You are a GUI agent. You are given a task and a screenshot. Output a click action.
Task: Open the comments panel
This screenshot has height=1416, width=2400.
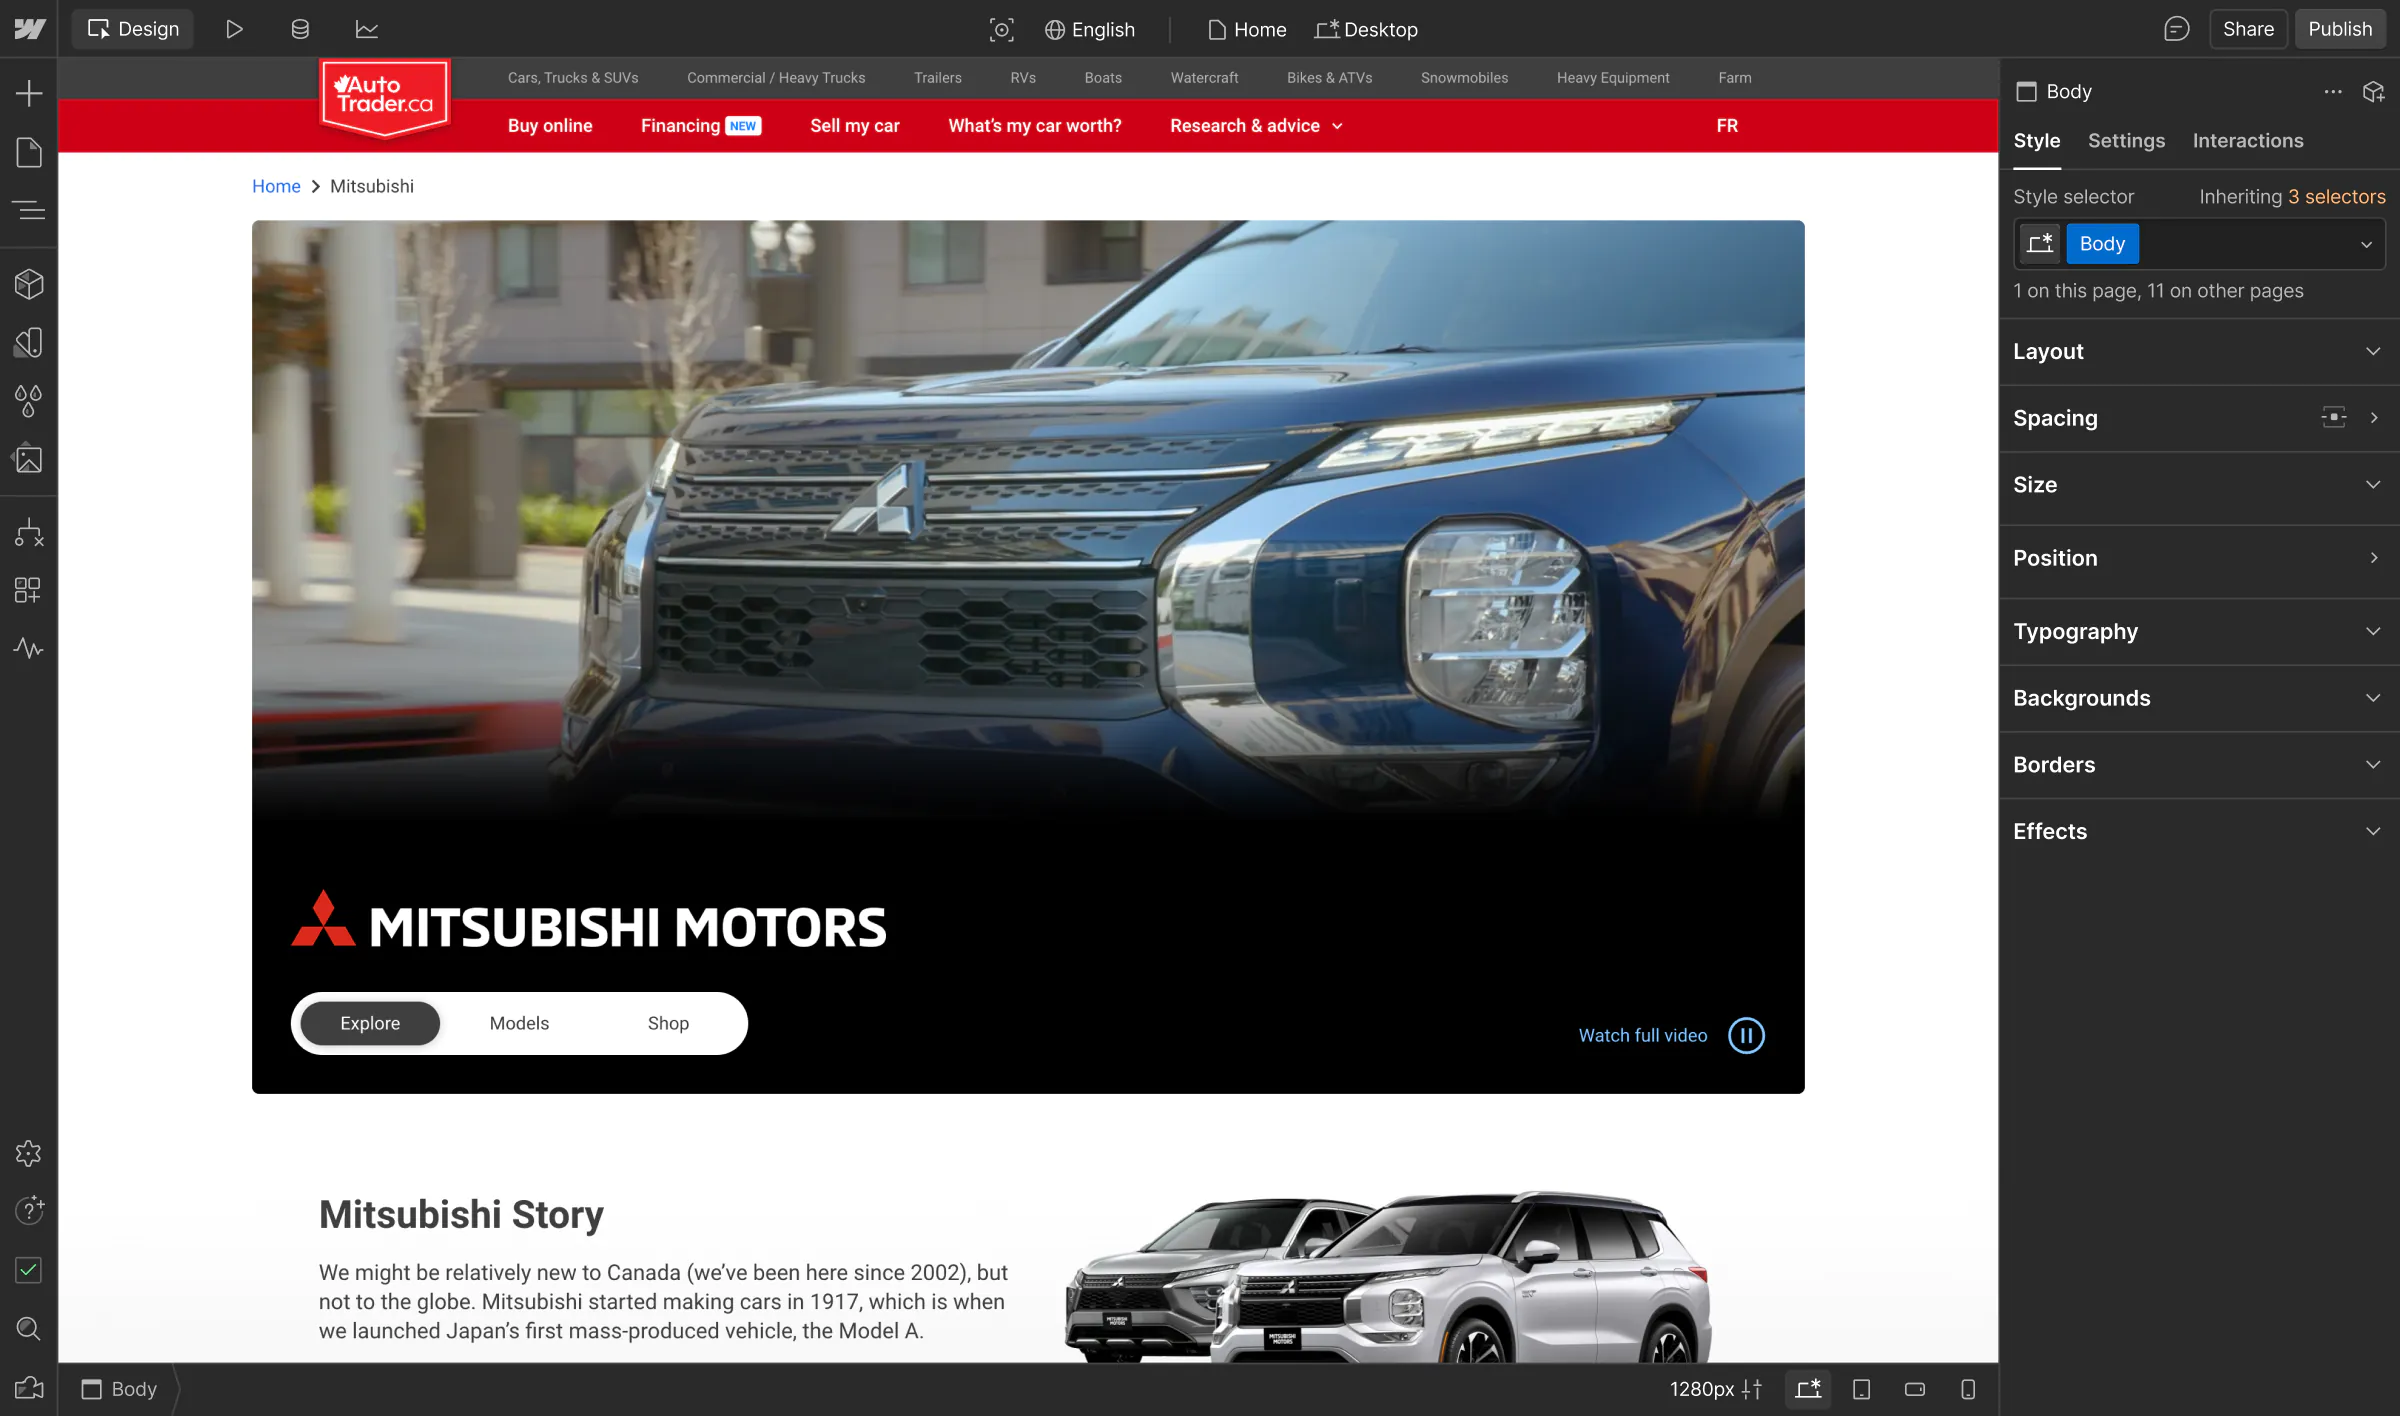tap(2176, 28)
